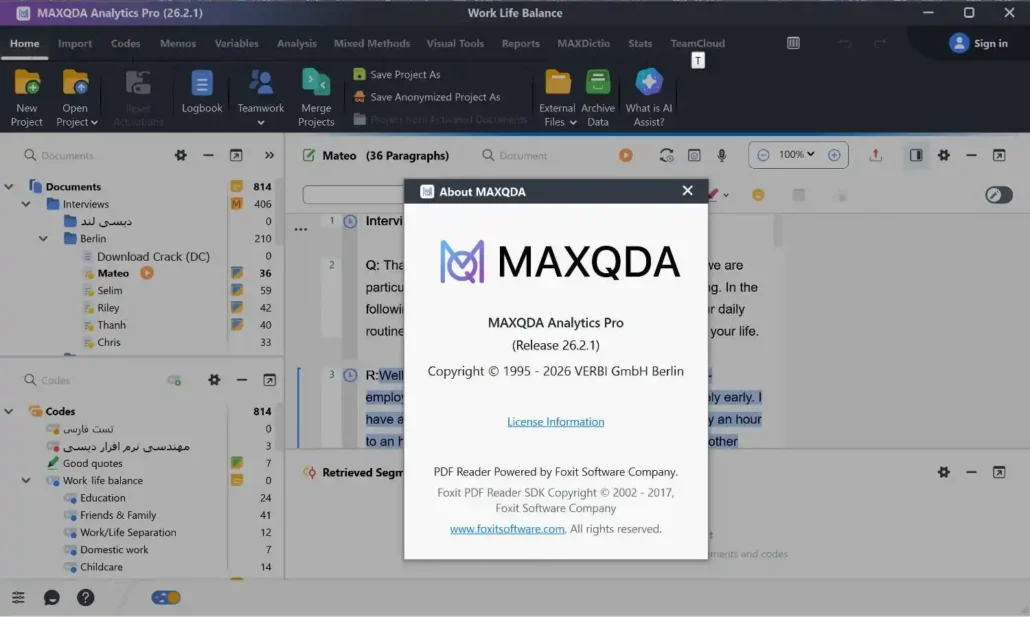This screenshot has width=1030, height=617.
Task: Click the microphone icon in document toolbar
Action: 721,155
